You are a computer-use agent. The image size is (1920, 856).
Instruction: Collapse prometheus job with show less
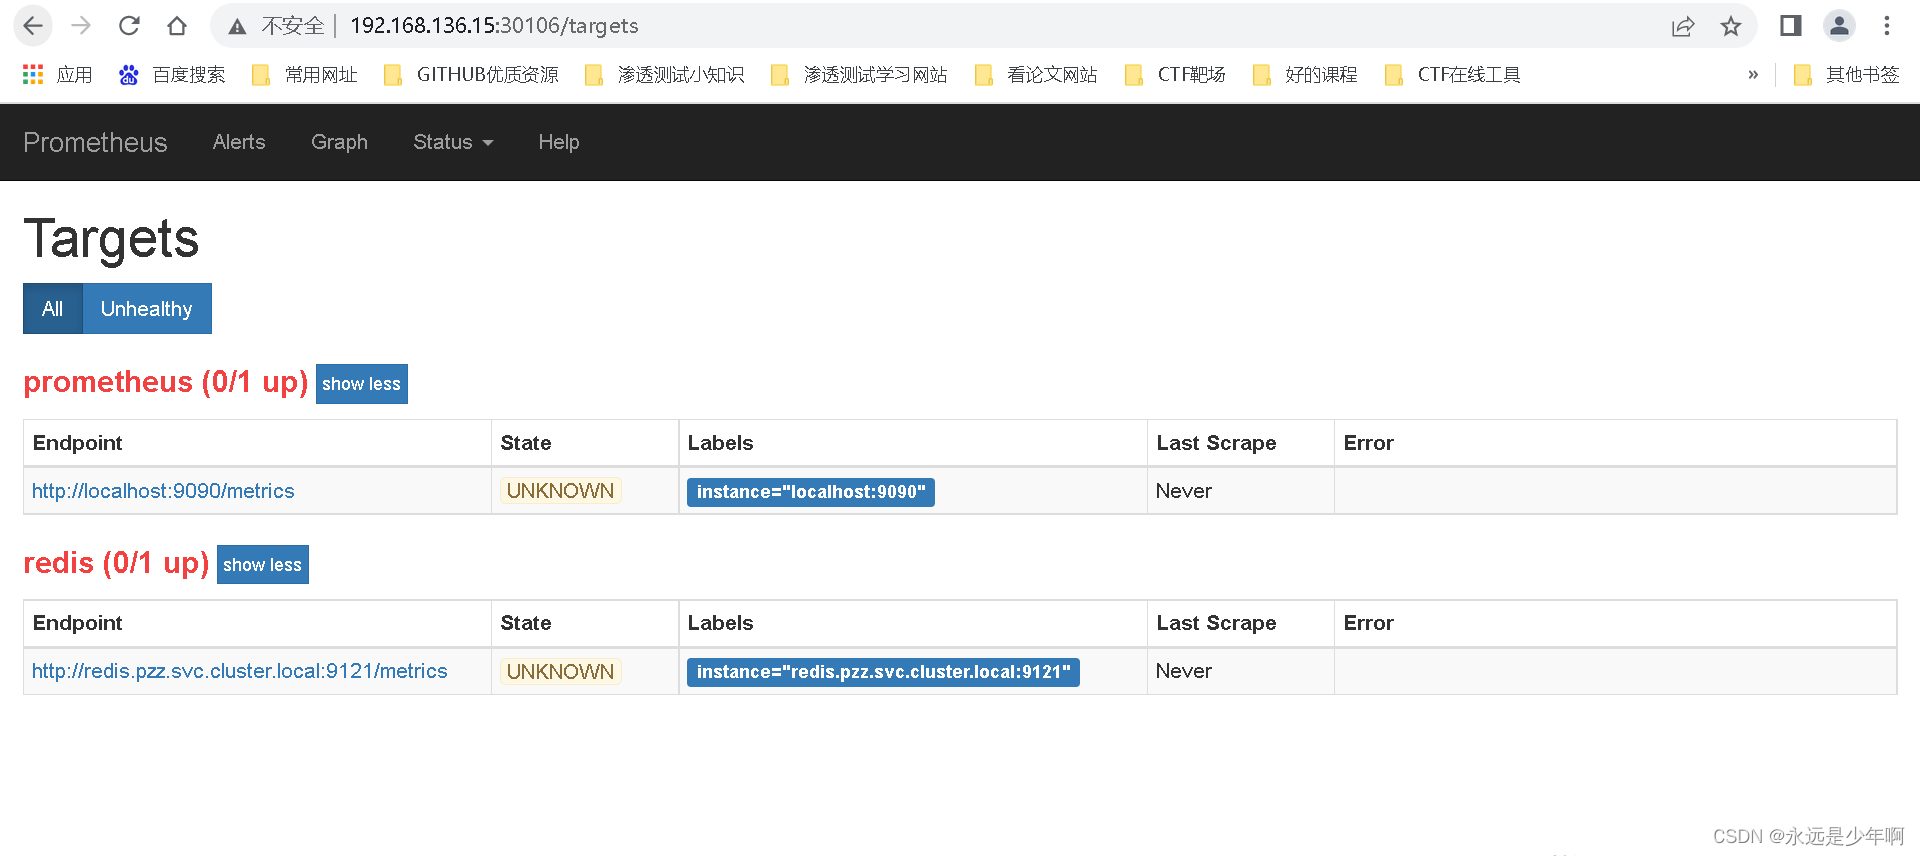click(x=361, y=384)
